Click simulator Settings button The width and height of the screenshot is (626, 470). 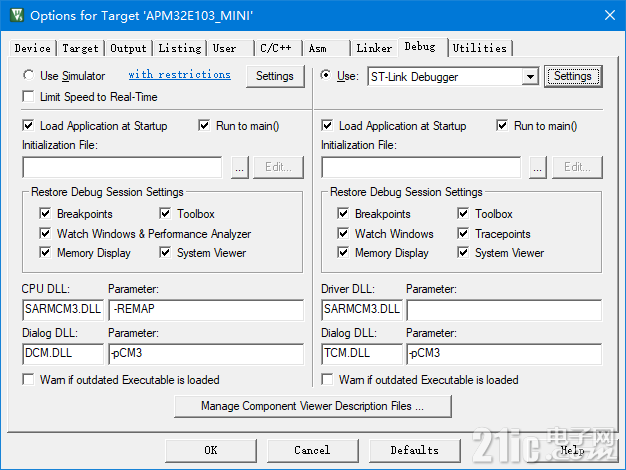pyautogui.click(x=275, y=76)
